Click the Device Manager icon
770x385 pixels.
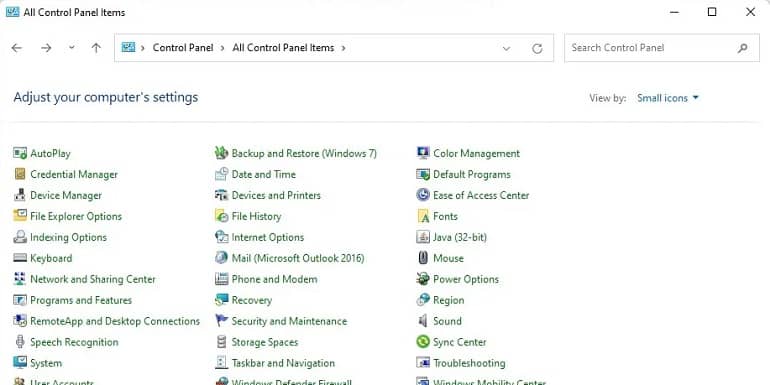click(20, 195)
